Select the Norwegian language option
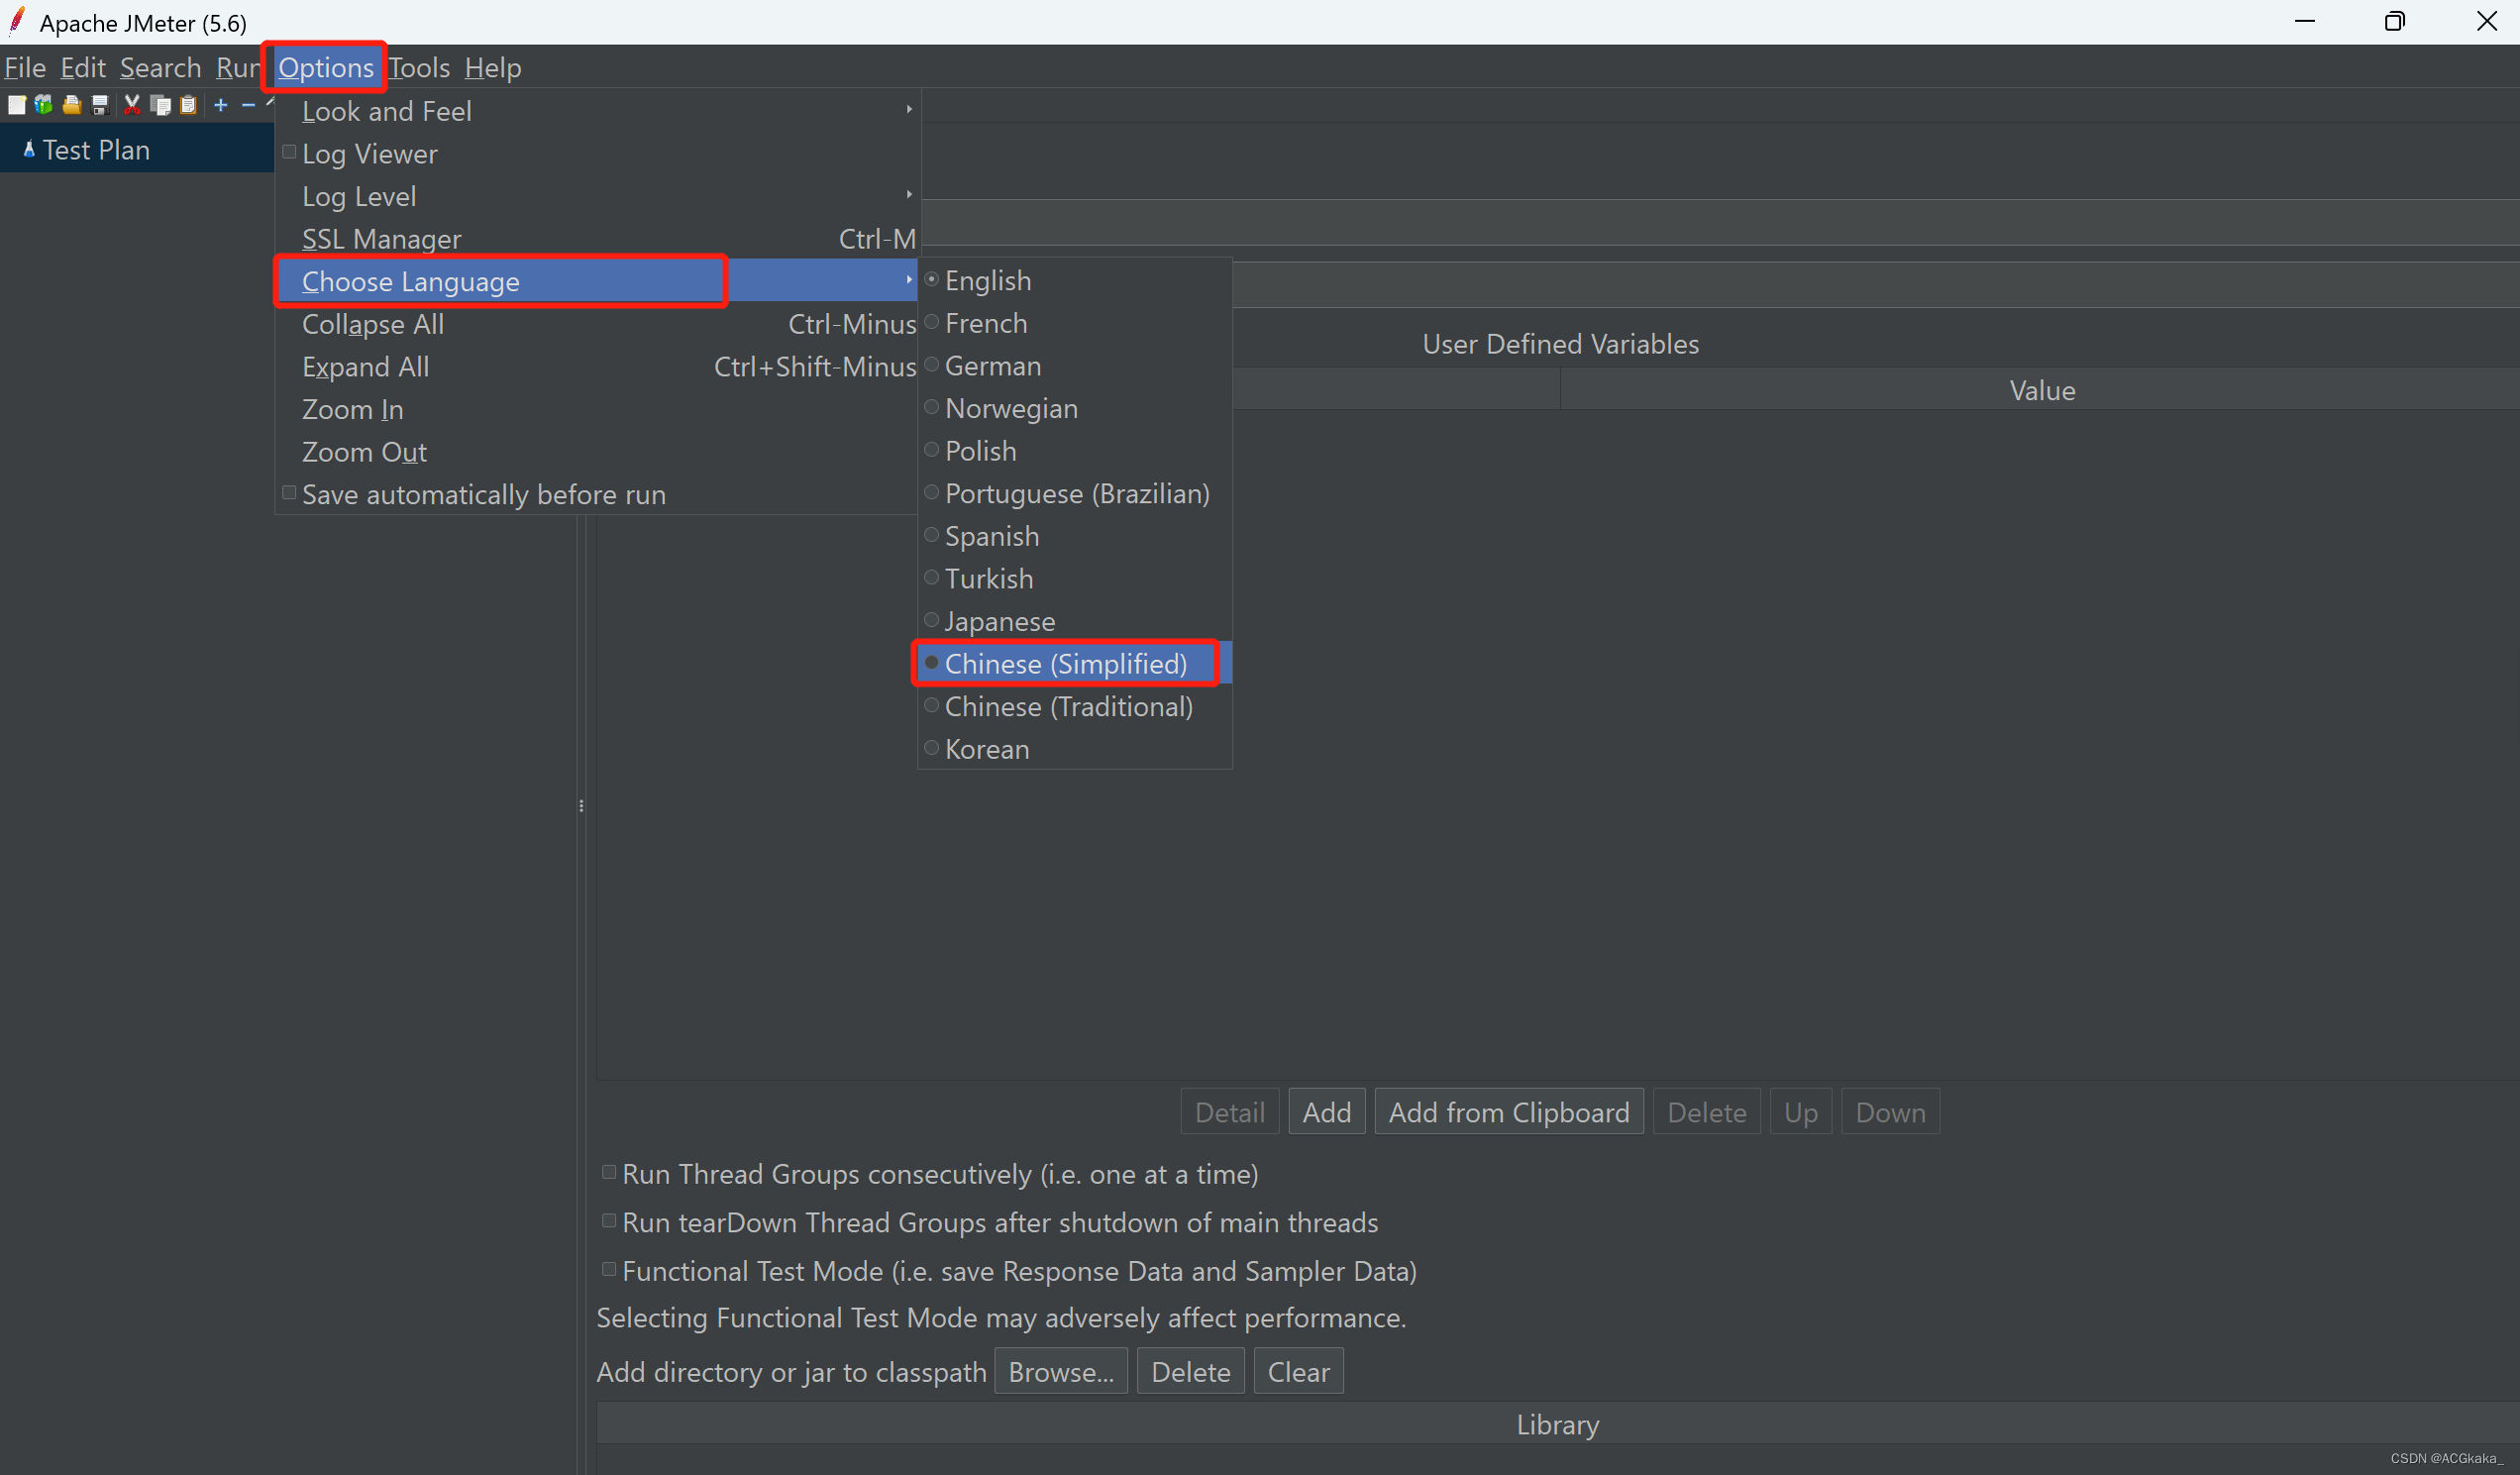2520x1475 pixels. pos(1075,409)
